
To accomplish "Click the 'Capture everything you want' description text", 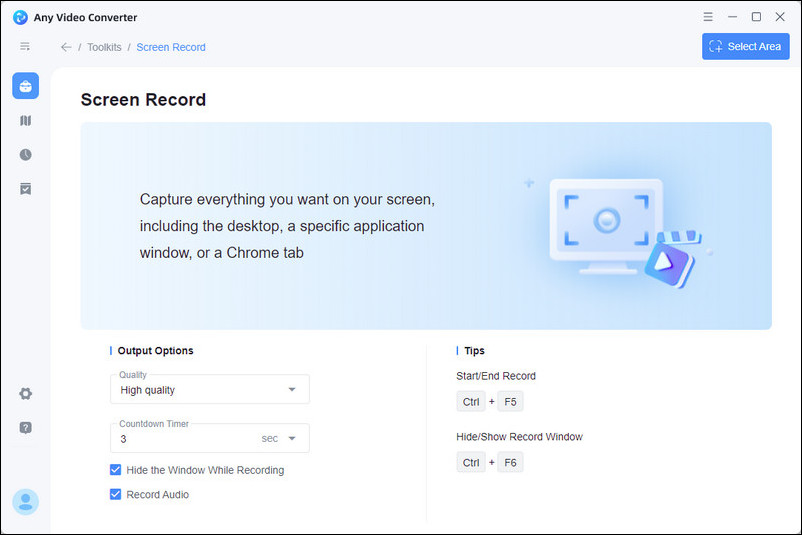I will pyautogui.click(x=287, y=226).
